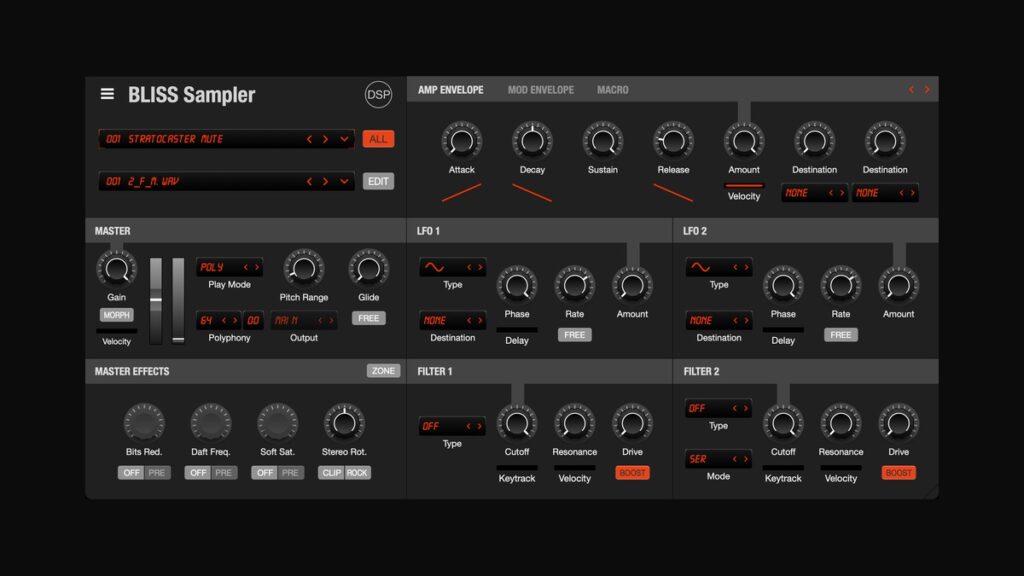Click the Stereo Rot. knob
The height and width of the screenshot is (576, 1024).
pos(345,422)
